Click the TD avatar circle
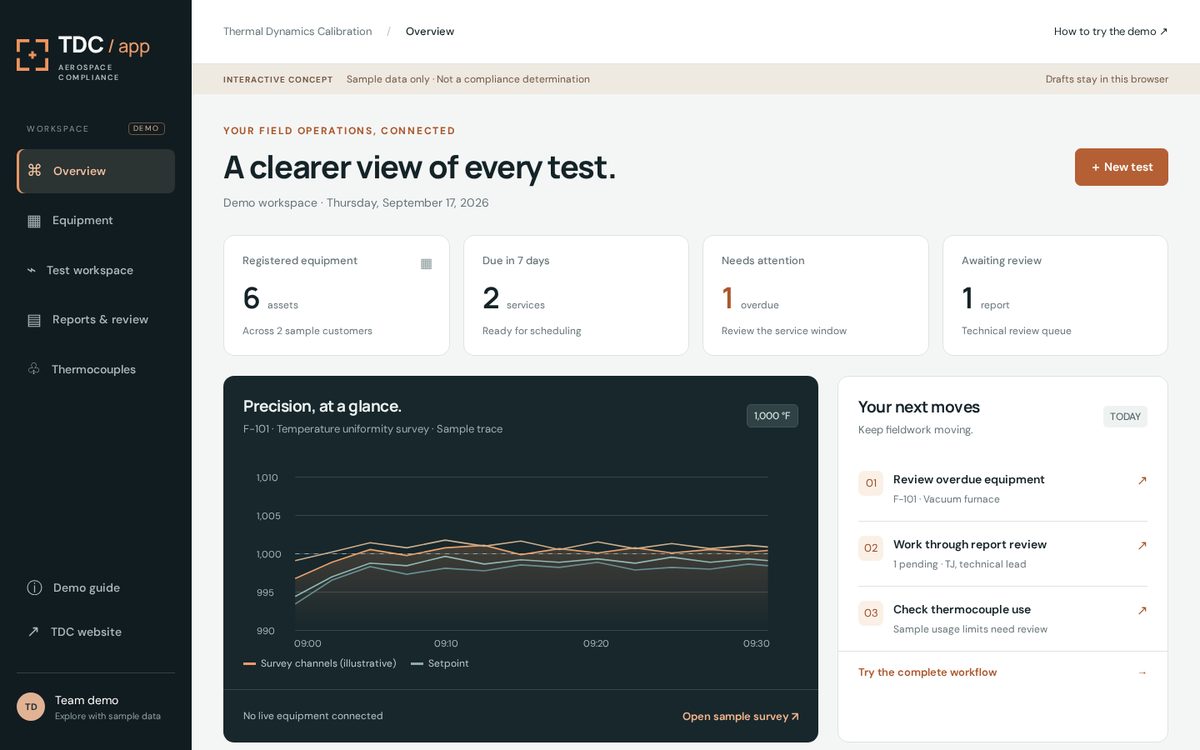Screen dimensions: 1200x750 tap(31, 707)
